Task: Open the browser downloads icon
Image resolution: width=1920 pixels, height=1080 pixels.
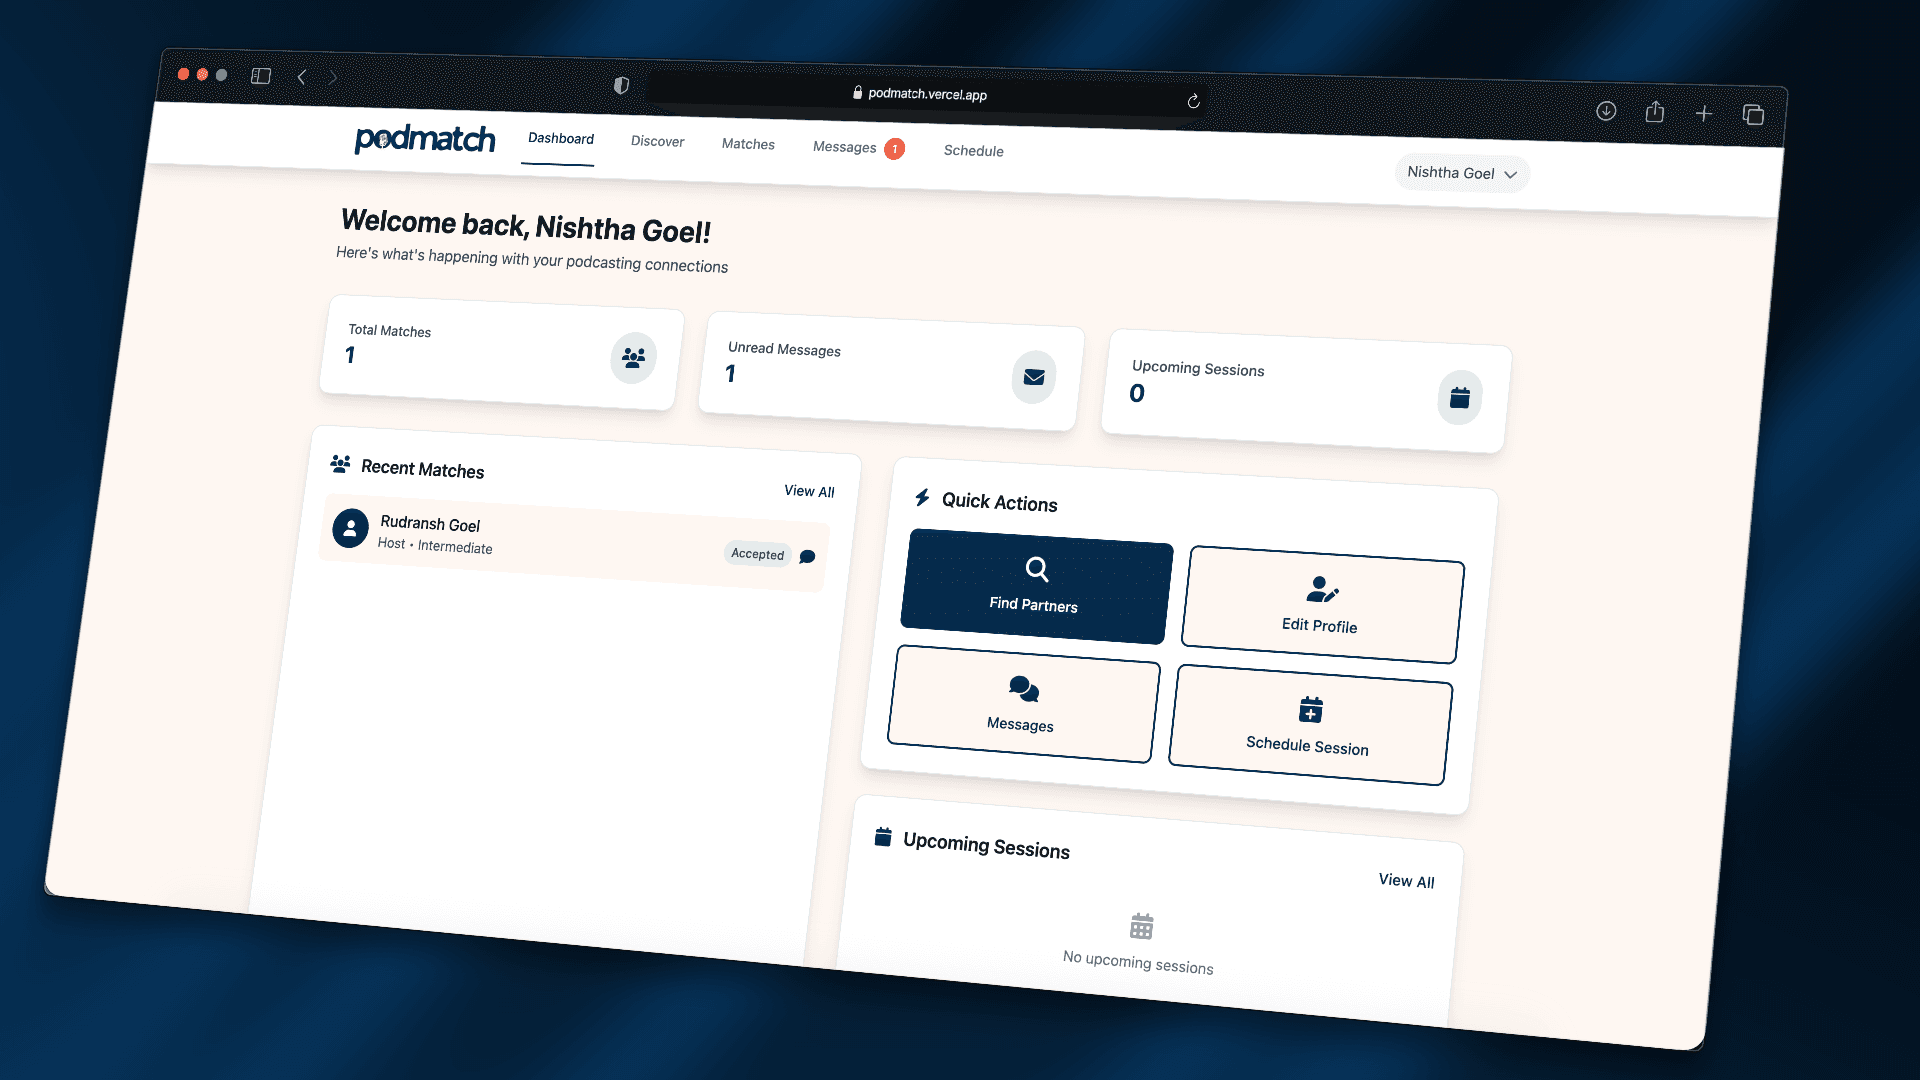Action: point(1606,111)
